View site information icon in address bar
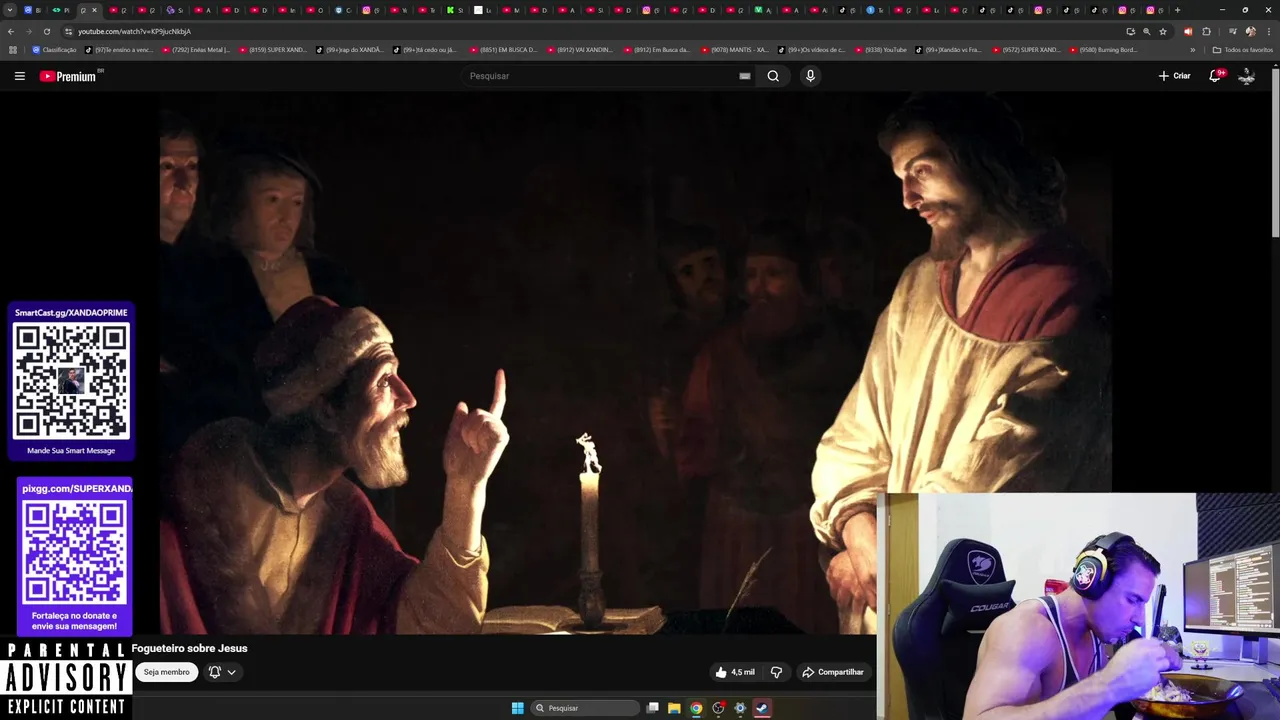 click(x=68, y=31)
